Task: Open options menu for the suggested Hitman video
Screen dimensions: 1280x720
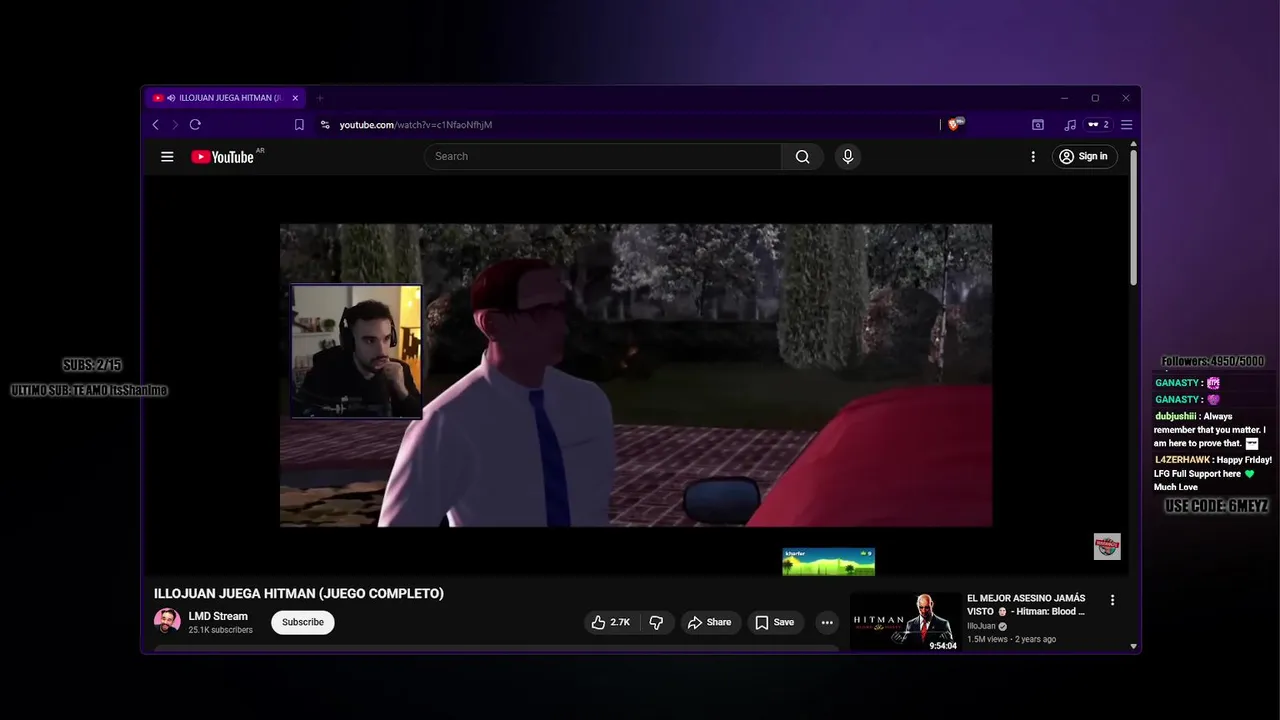Action: [1112, 600]
